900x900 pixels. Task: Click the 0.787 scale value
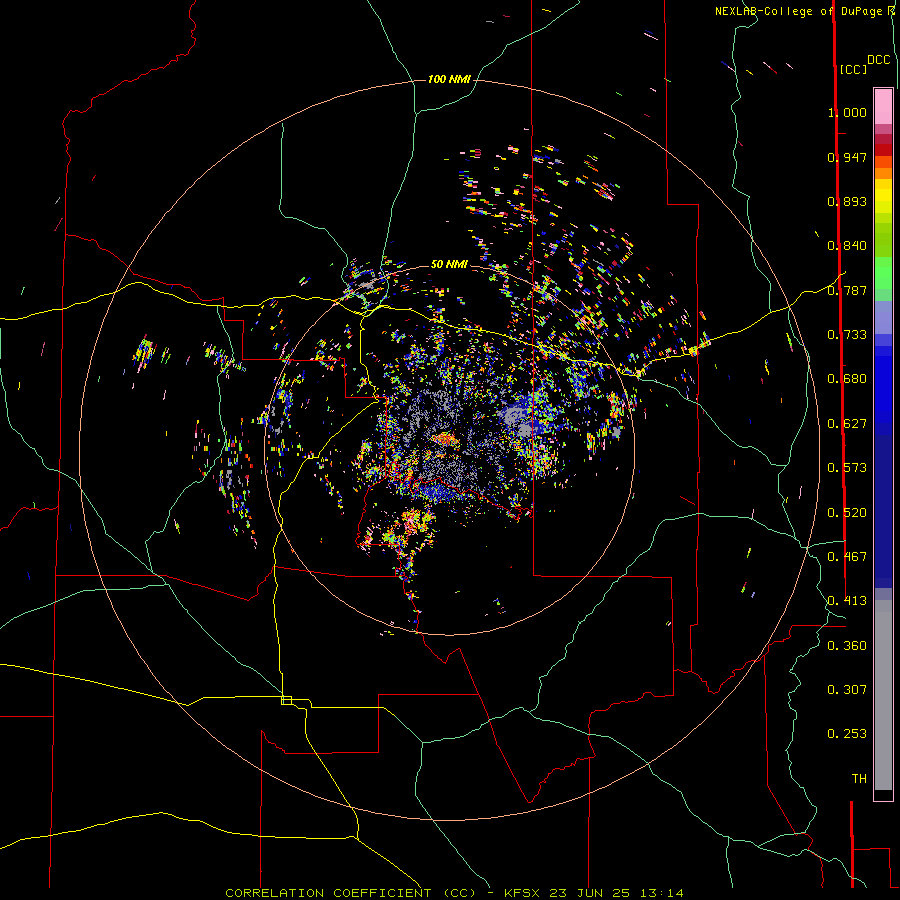(847, 290)
